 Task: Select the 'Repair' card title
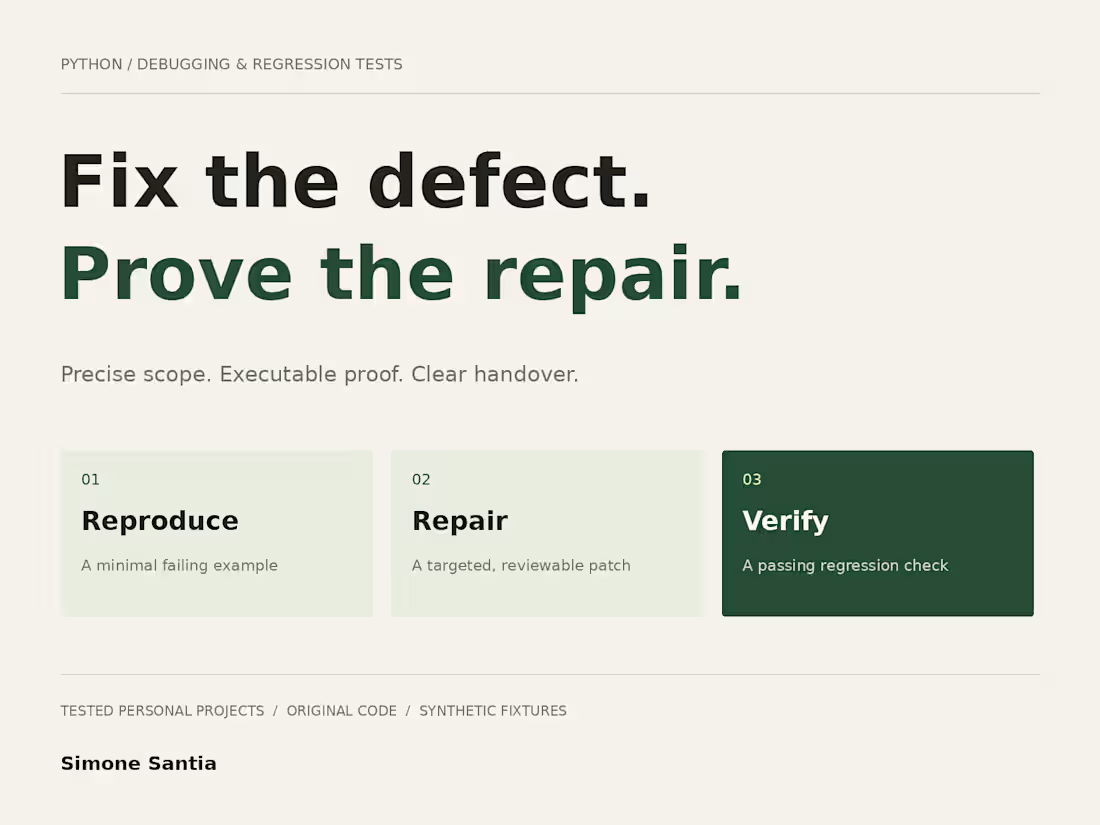[460, 521]
